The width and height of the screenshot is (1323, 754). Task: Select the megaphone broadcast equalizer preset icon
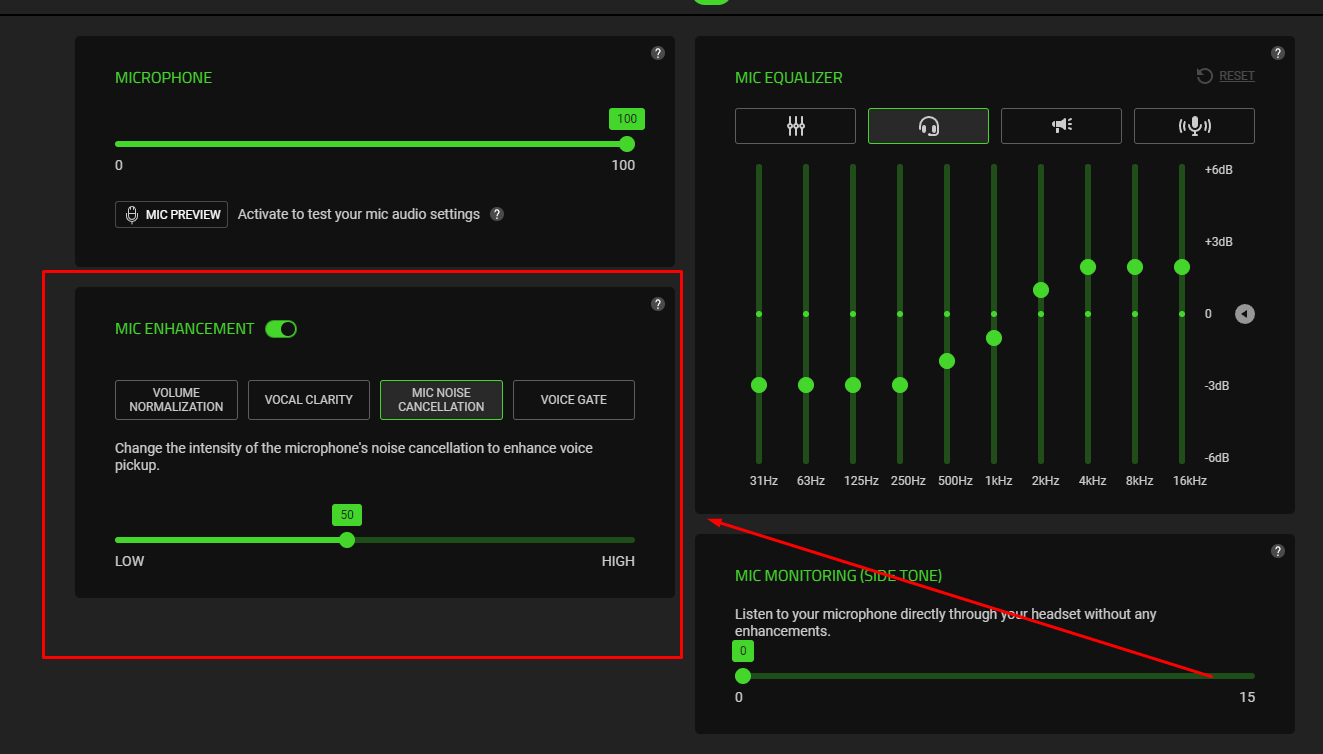[1061, 126]
